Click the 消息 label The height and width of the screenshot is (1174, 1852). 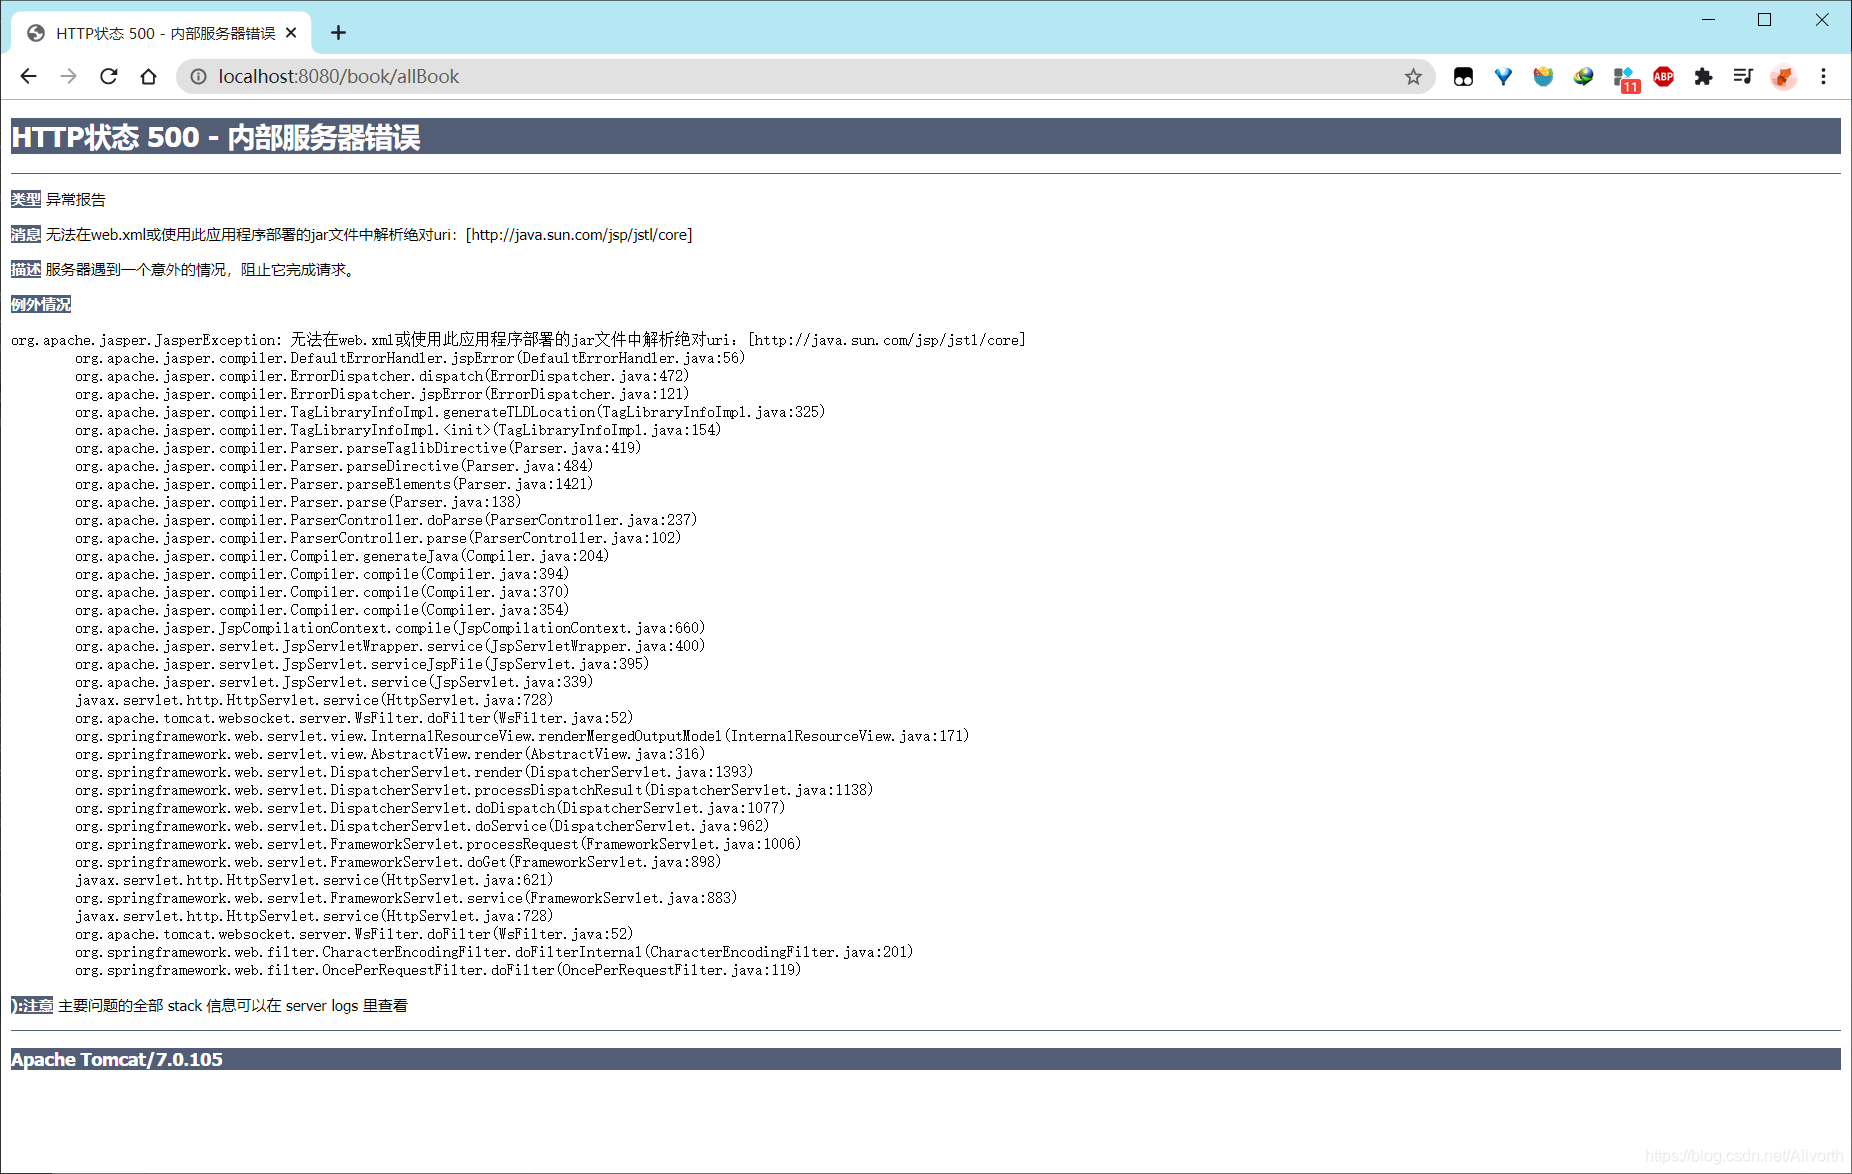pyautogui.click(x=26, y=234)
